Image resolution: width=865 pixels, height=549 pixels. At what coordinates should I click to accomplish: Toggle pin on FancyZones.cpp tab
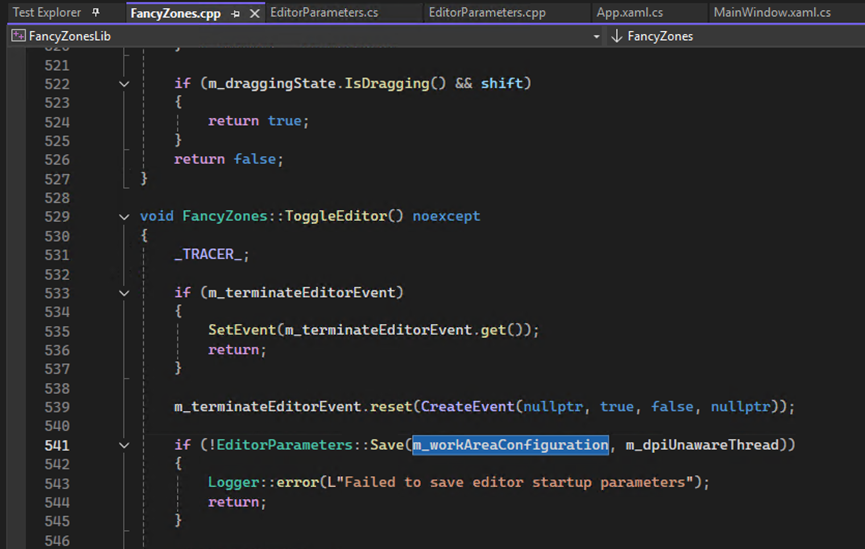pos(236,13)
